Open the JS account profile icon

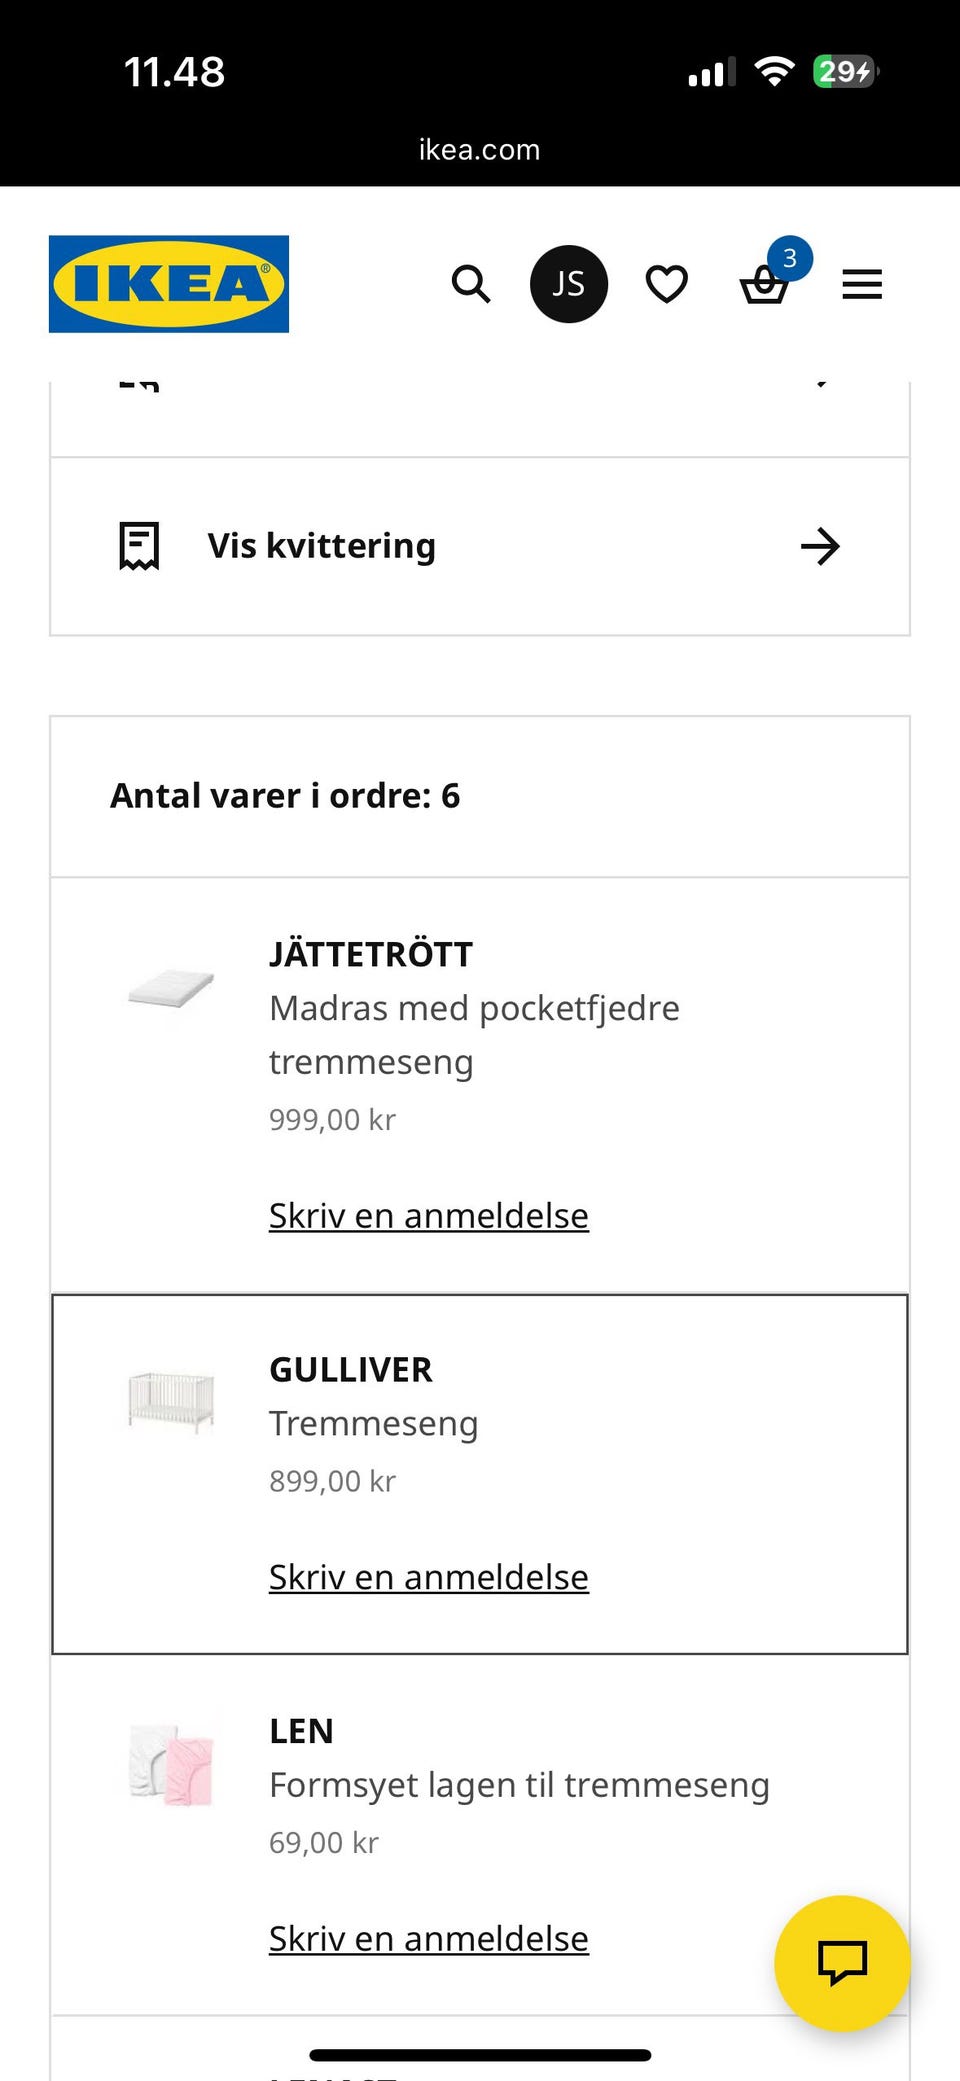pos(568,283)
